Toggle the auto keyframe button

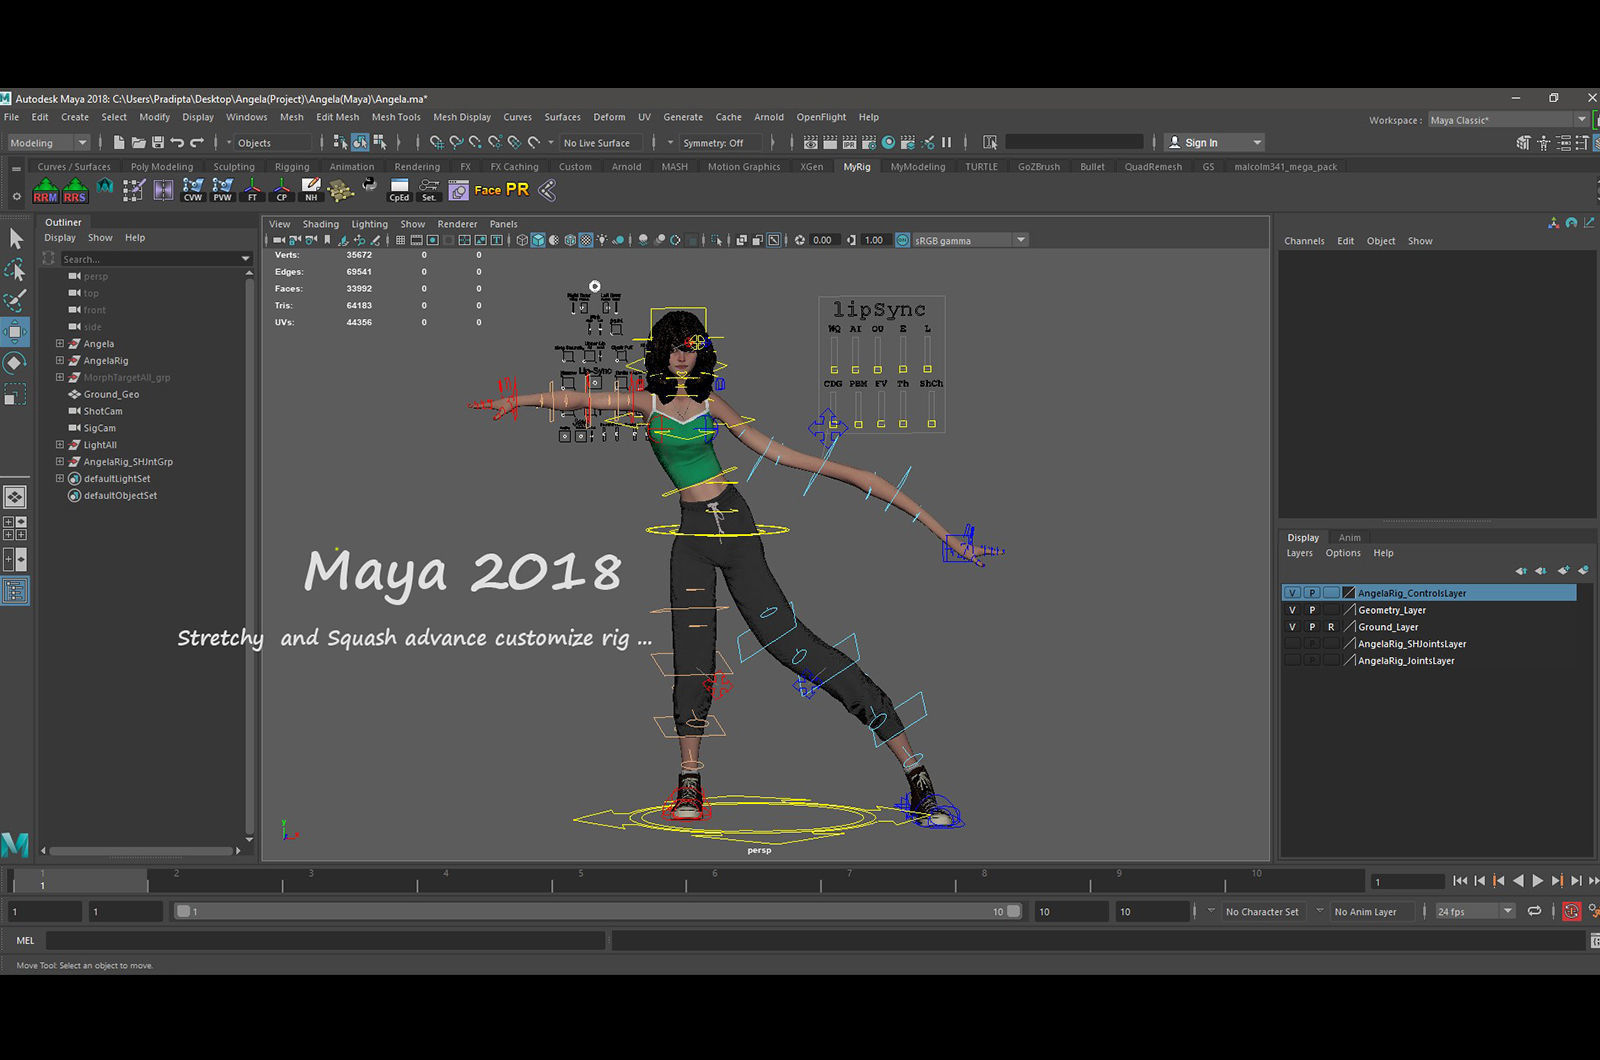1572,911
